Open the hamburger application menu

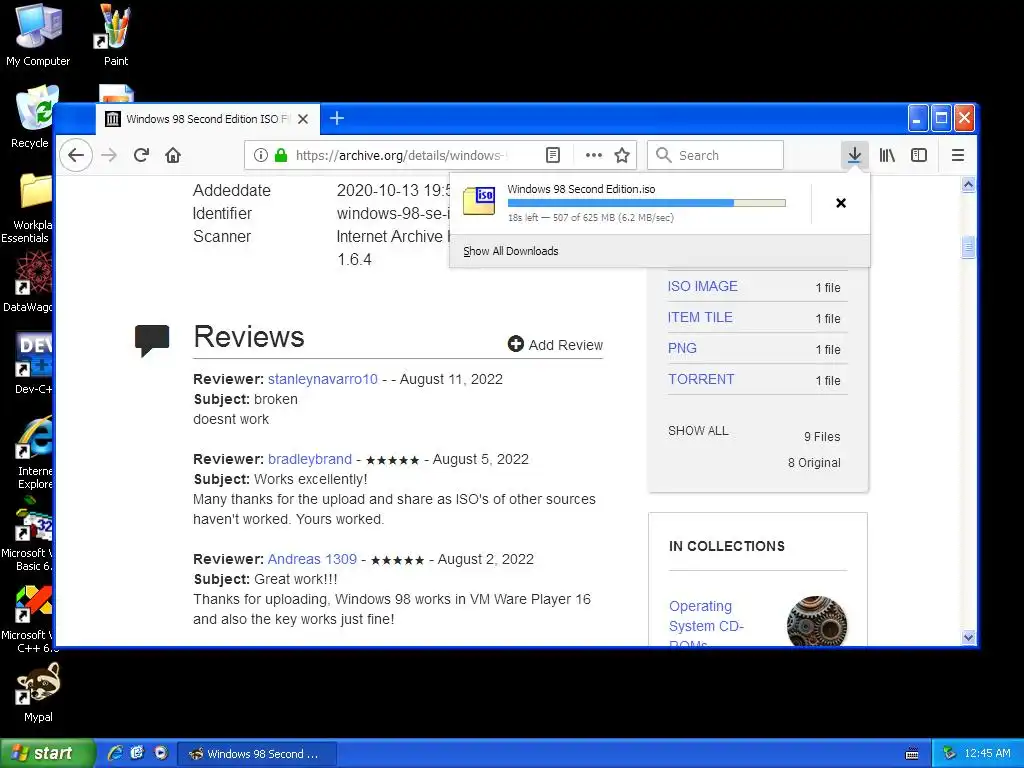(957, 155)
